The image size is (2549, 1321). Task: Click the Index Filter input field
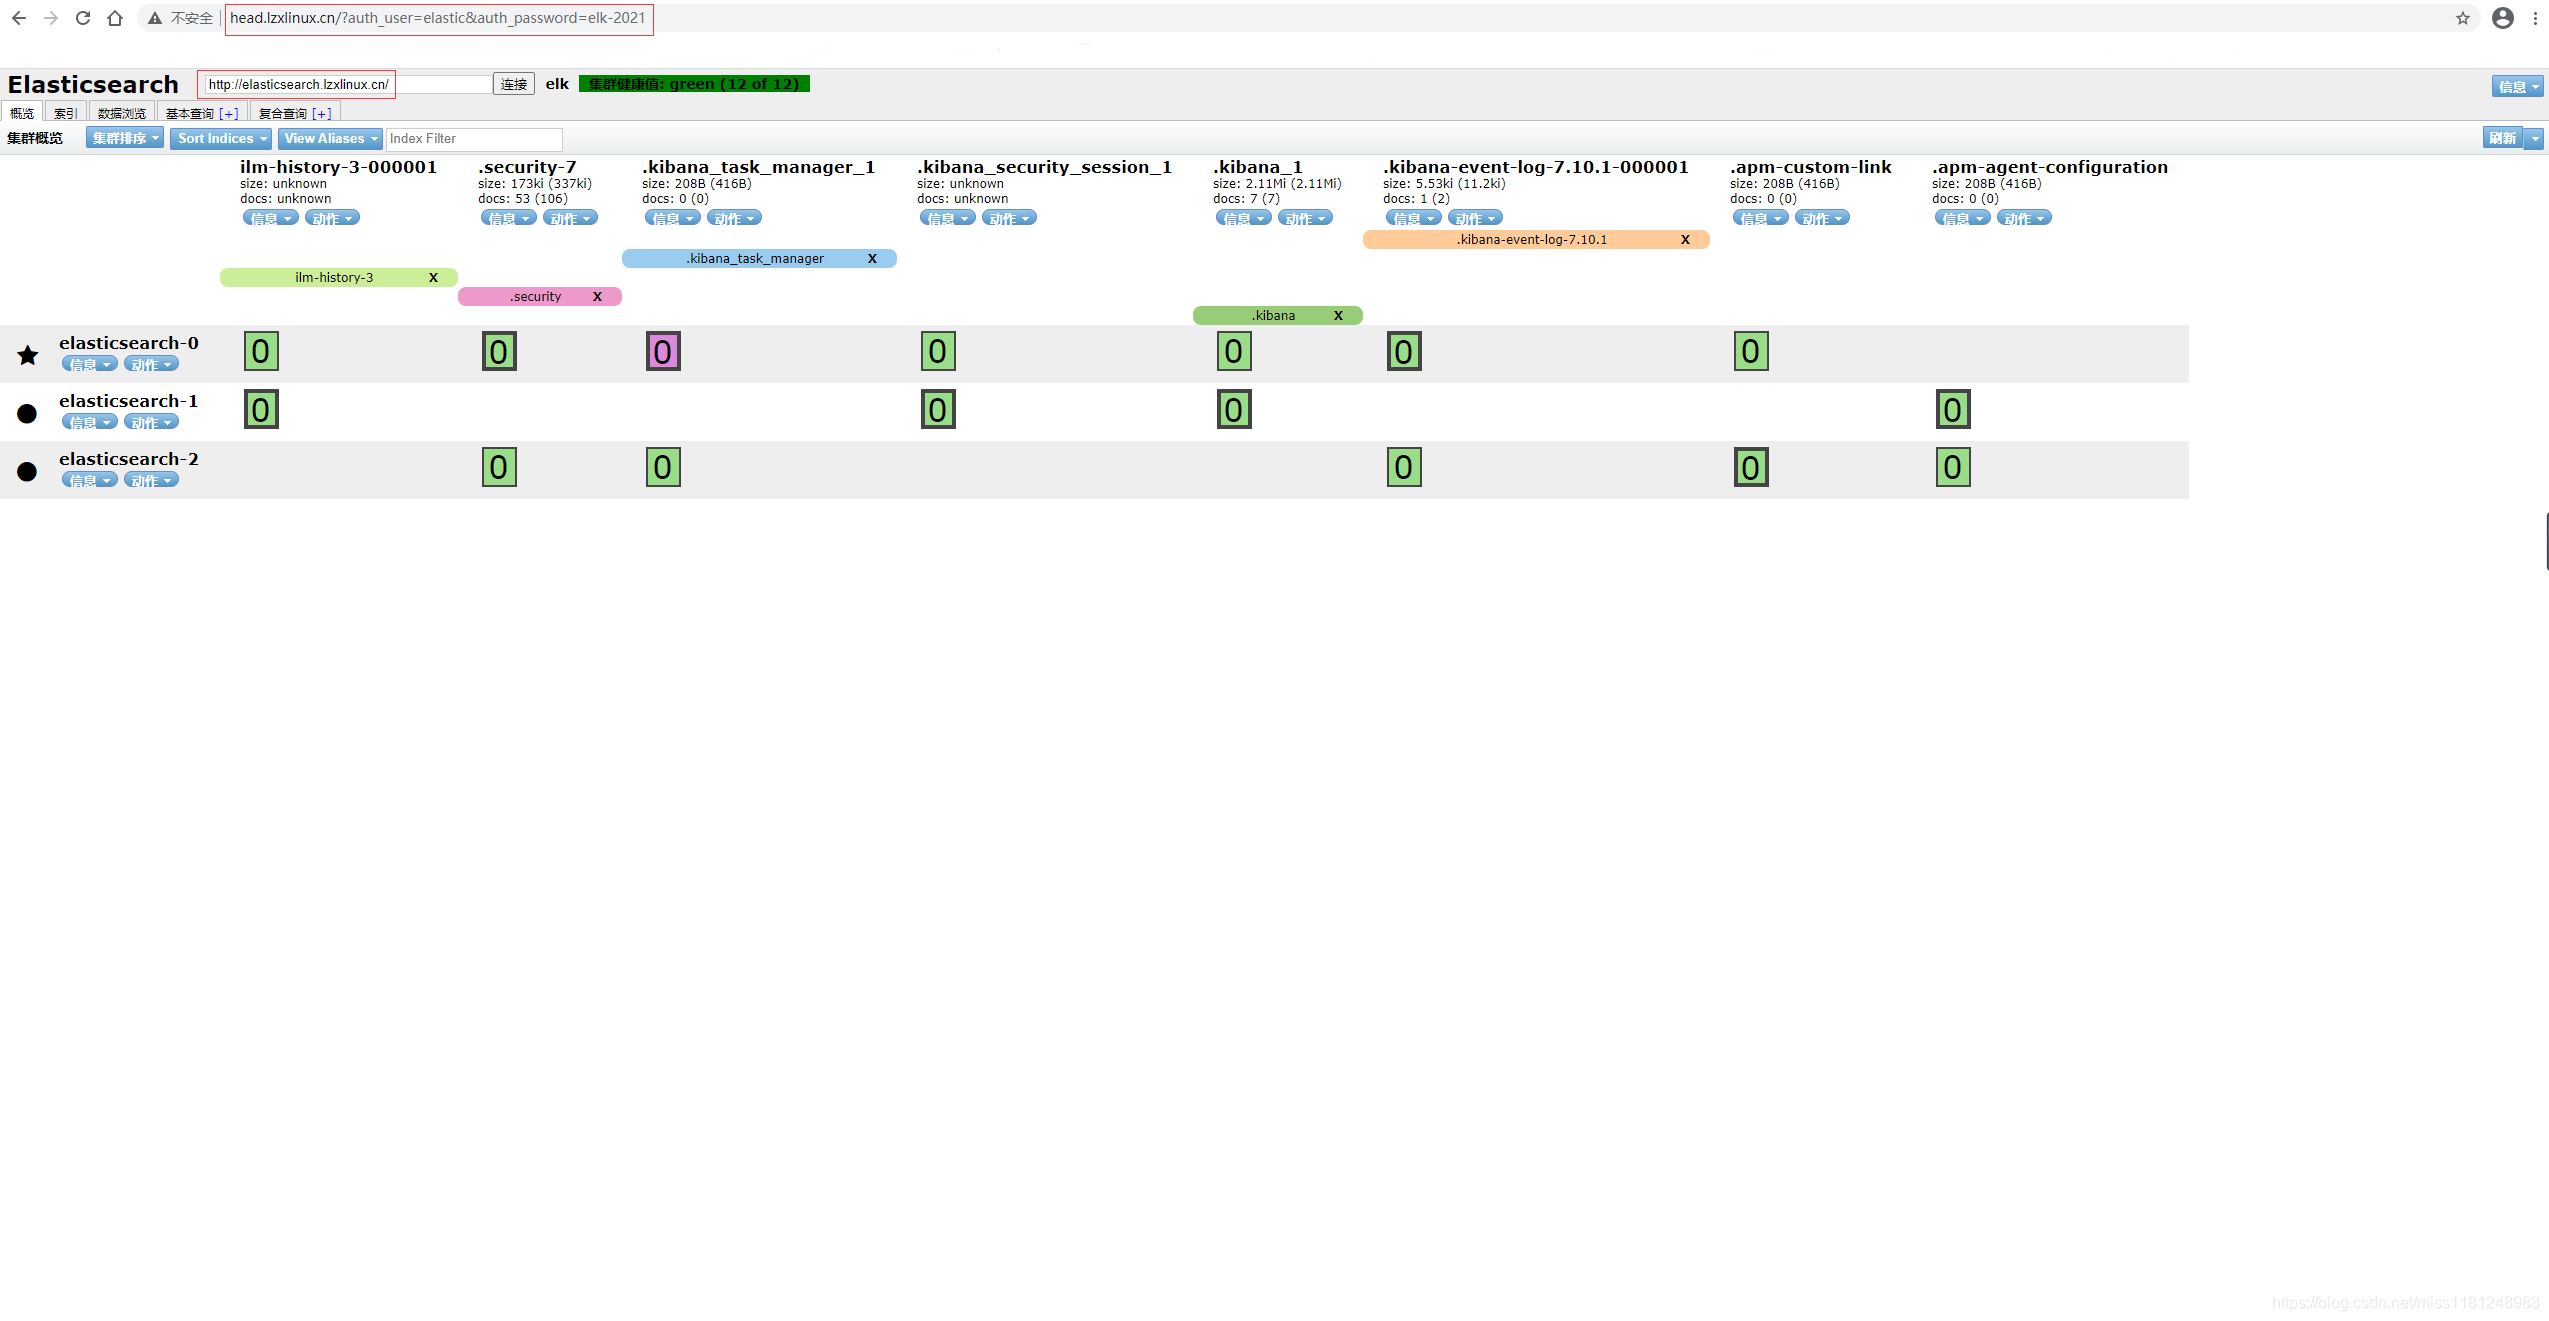coord(474,138)
